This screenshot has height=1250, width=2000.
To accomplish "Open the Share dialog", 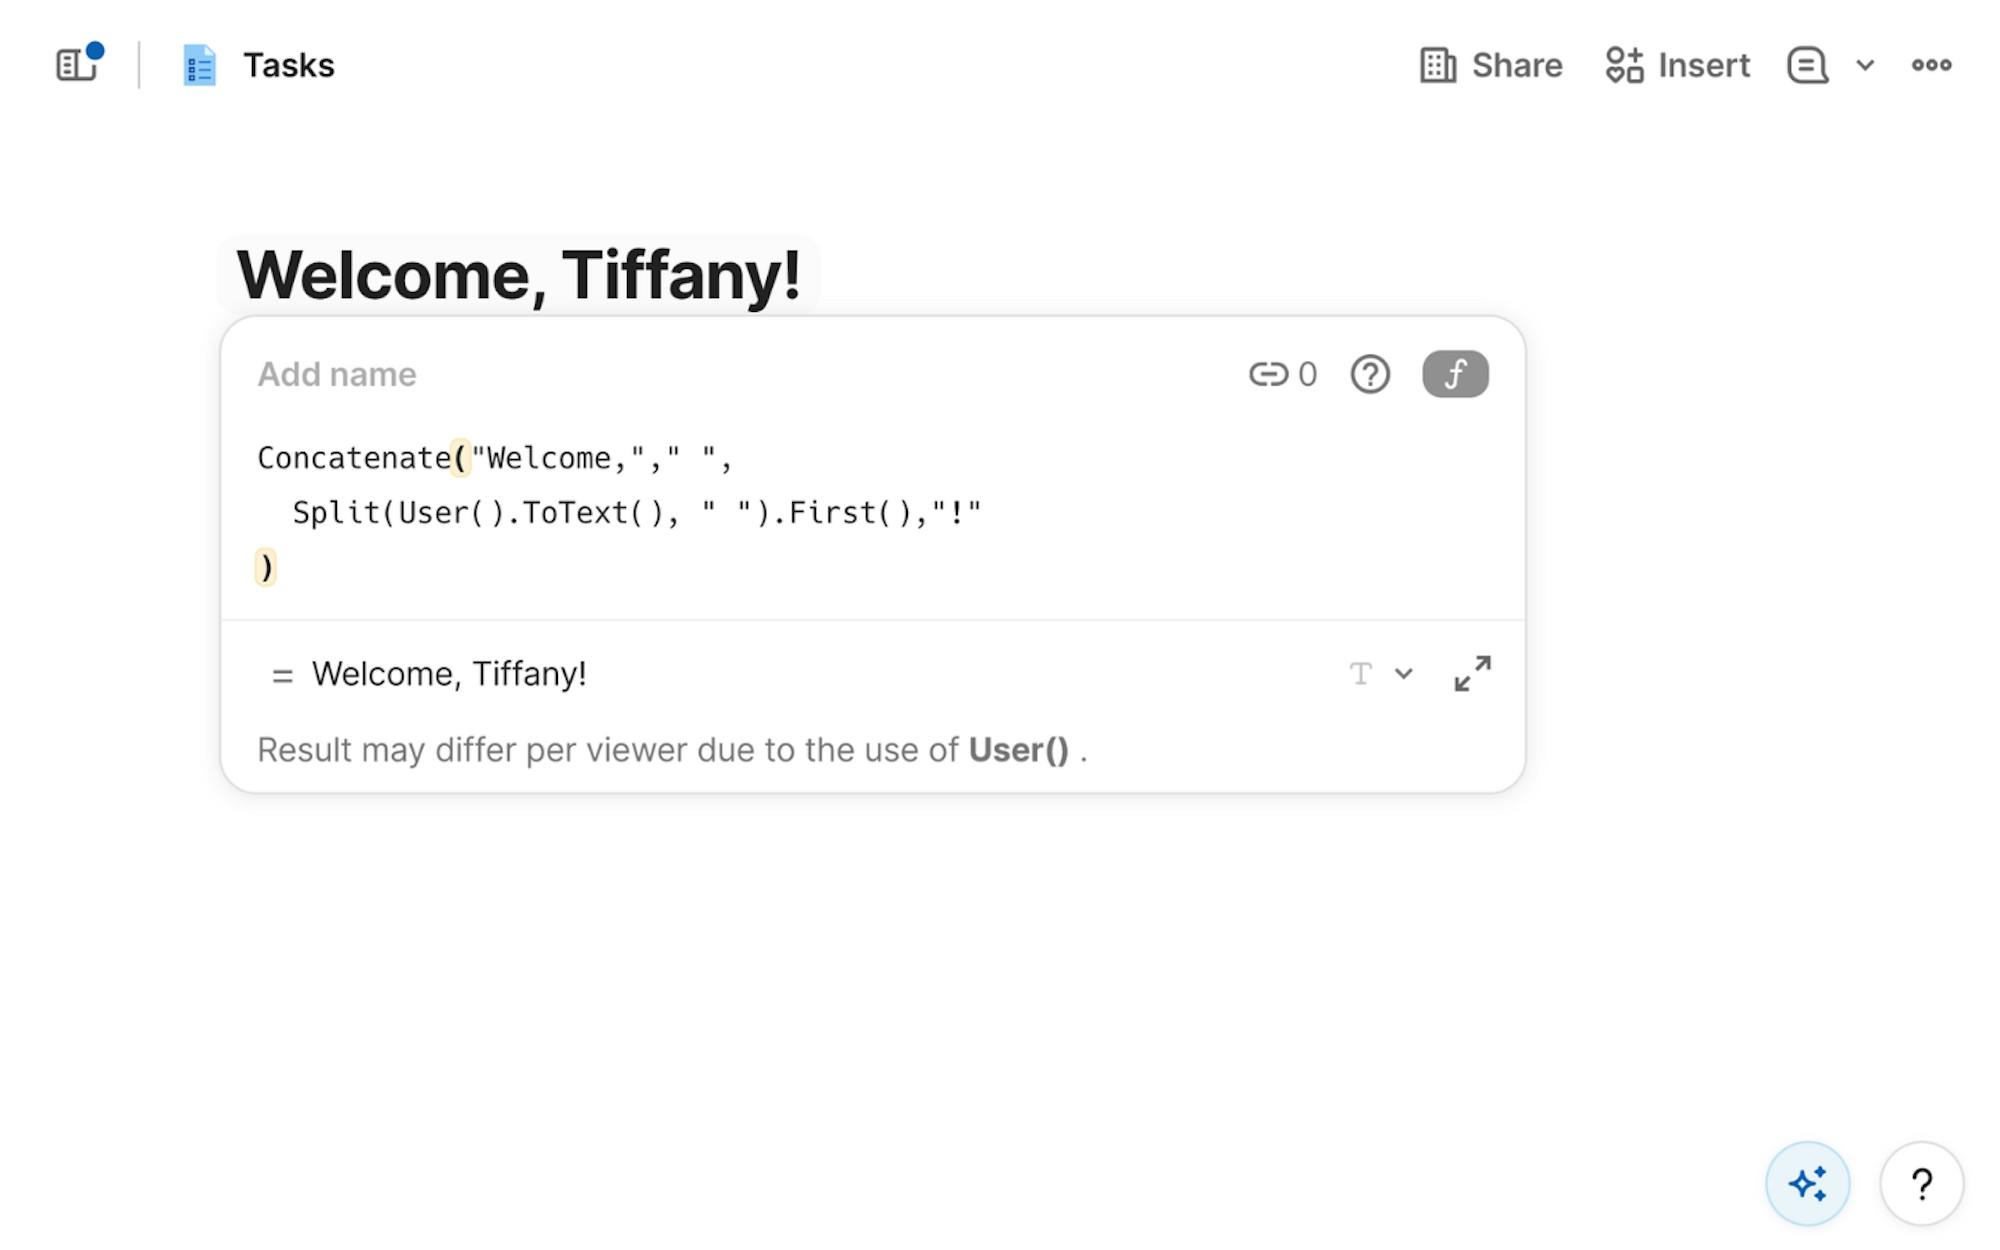I will point(1491,65).
